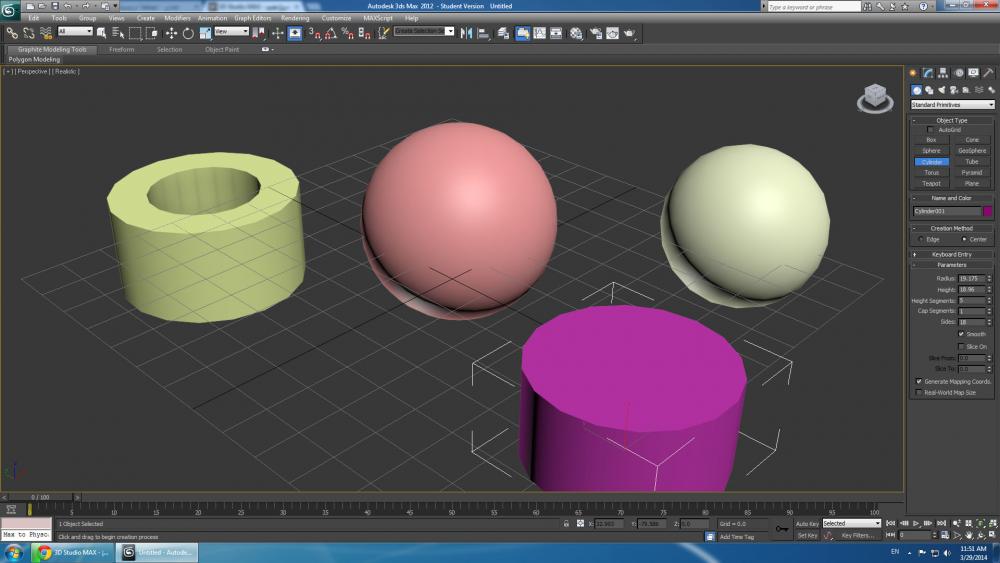Open the Hierarchy command panel tab
Image resolution: width=1000 pixels, height=563 pixels.
[943, 73]
